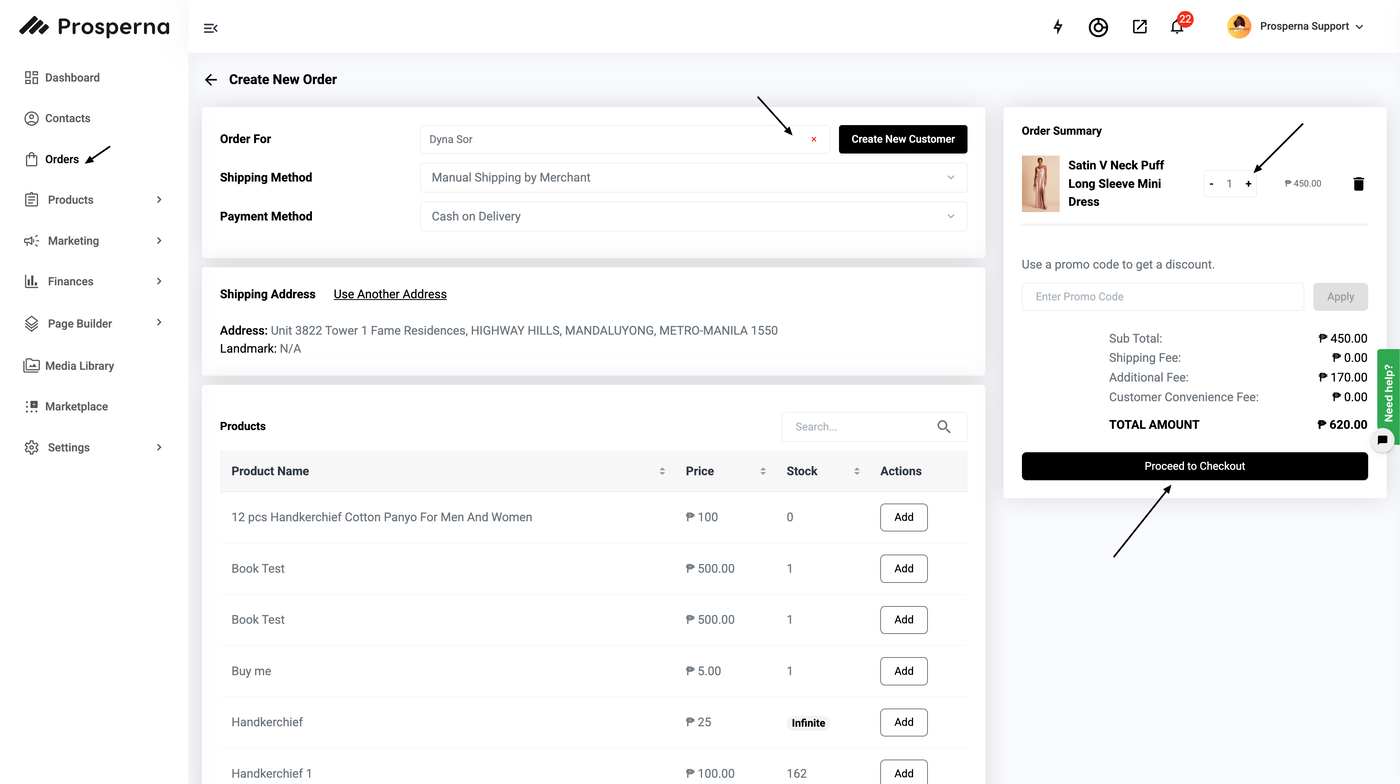Viewport: 1400px width, 784px height.
Task: Open notifications bell with 22 badge
Action: [x=1179, y=25]
